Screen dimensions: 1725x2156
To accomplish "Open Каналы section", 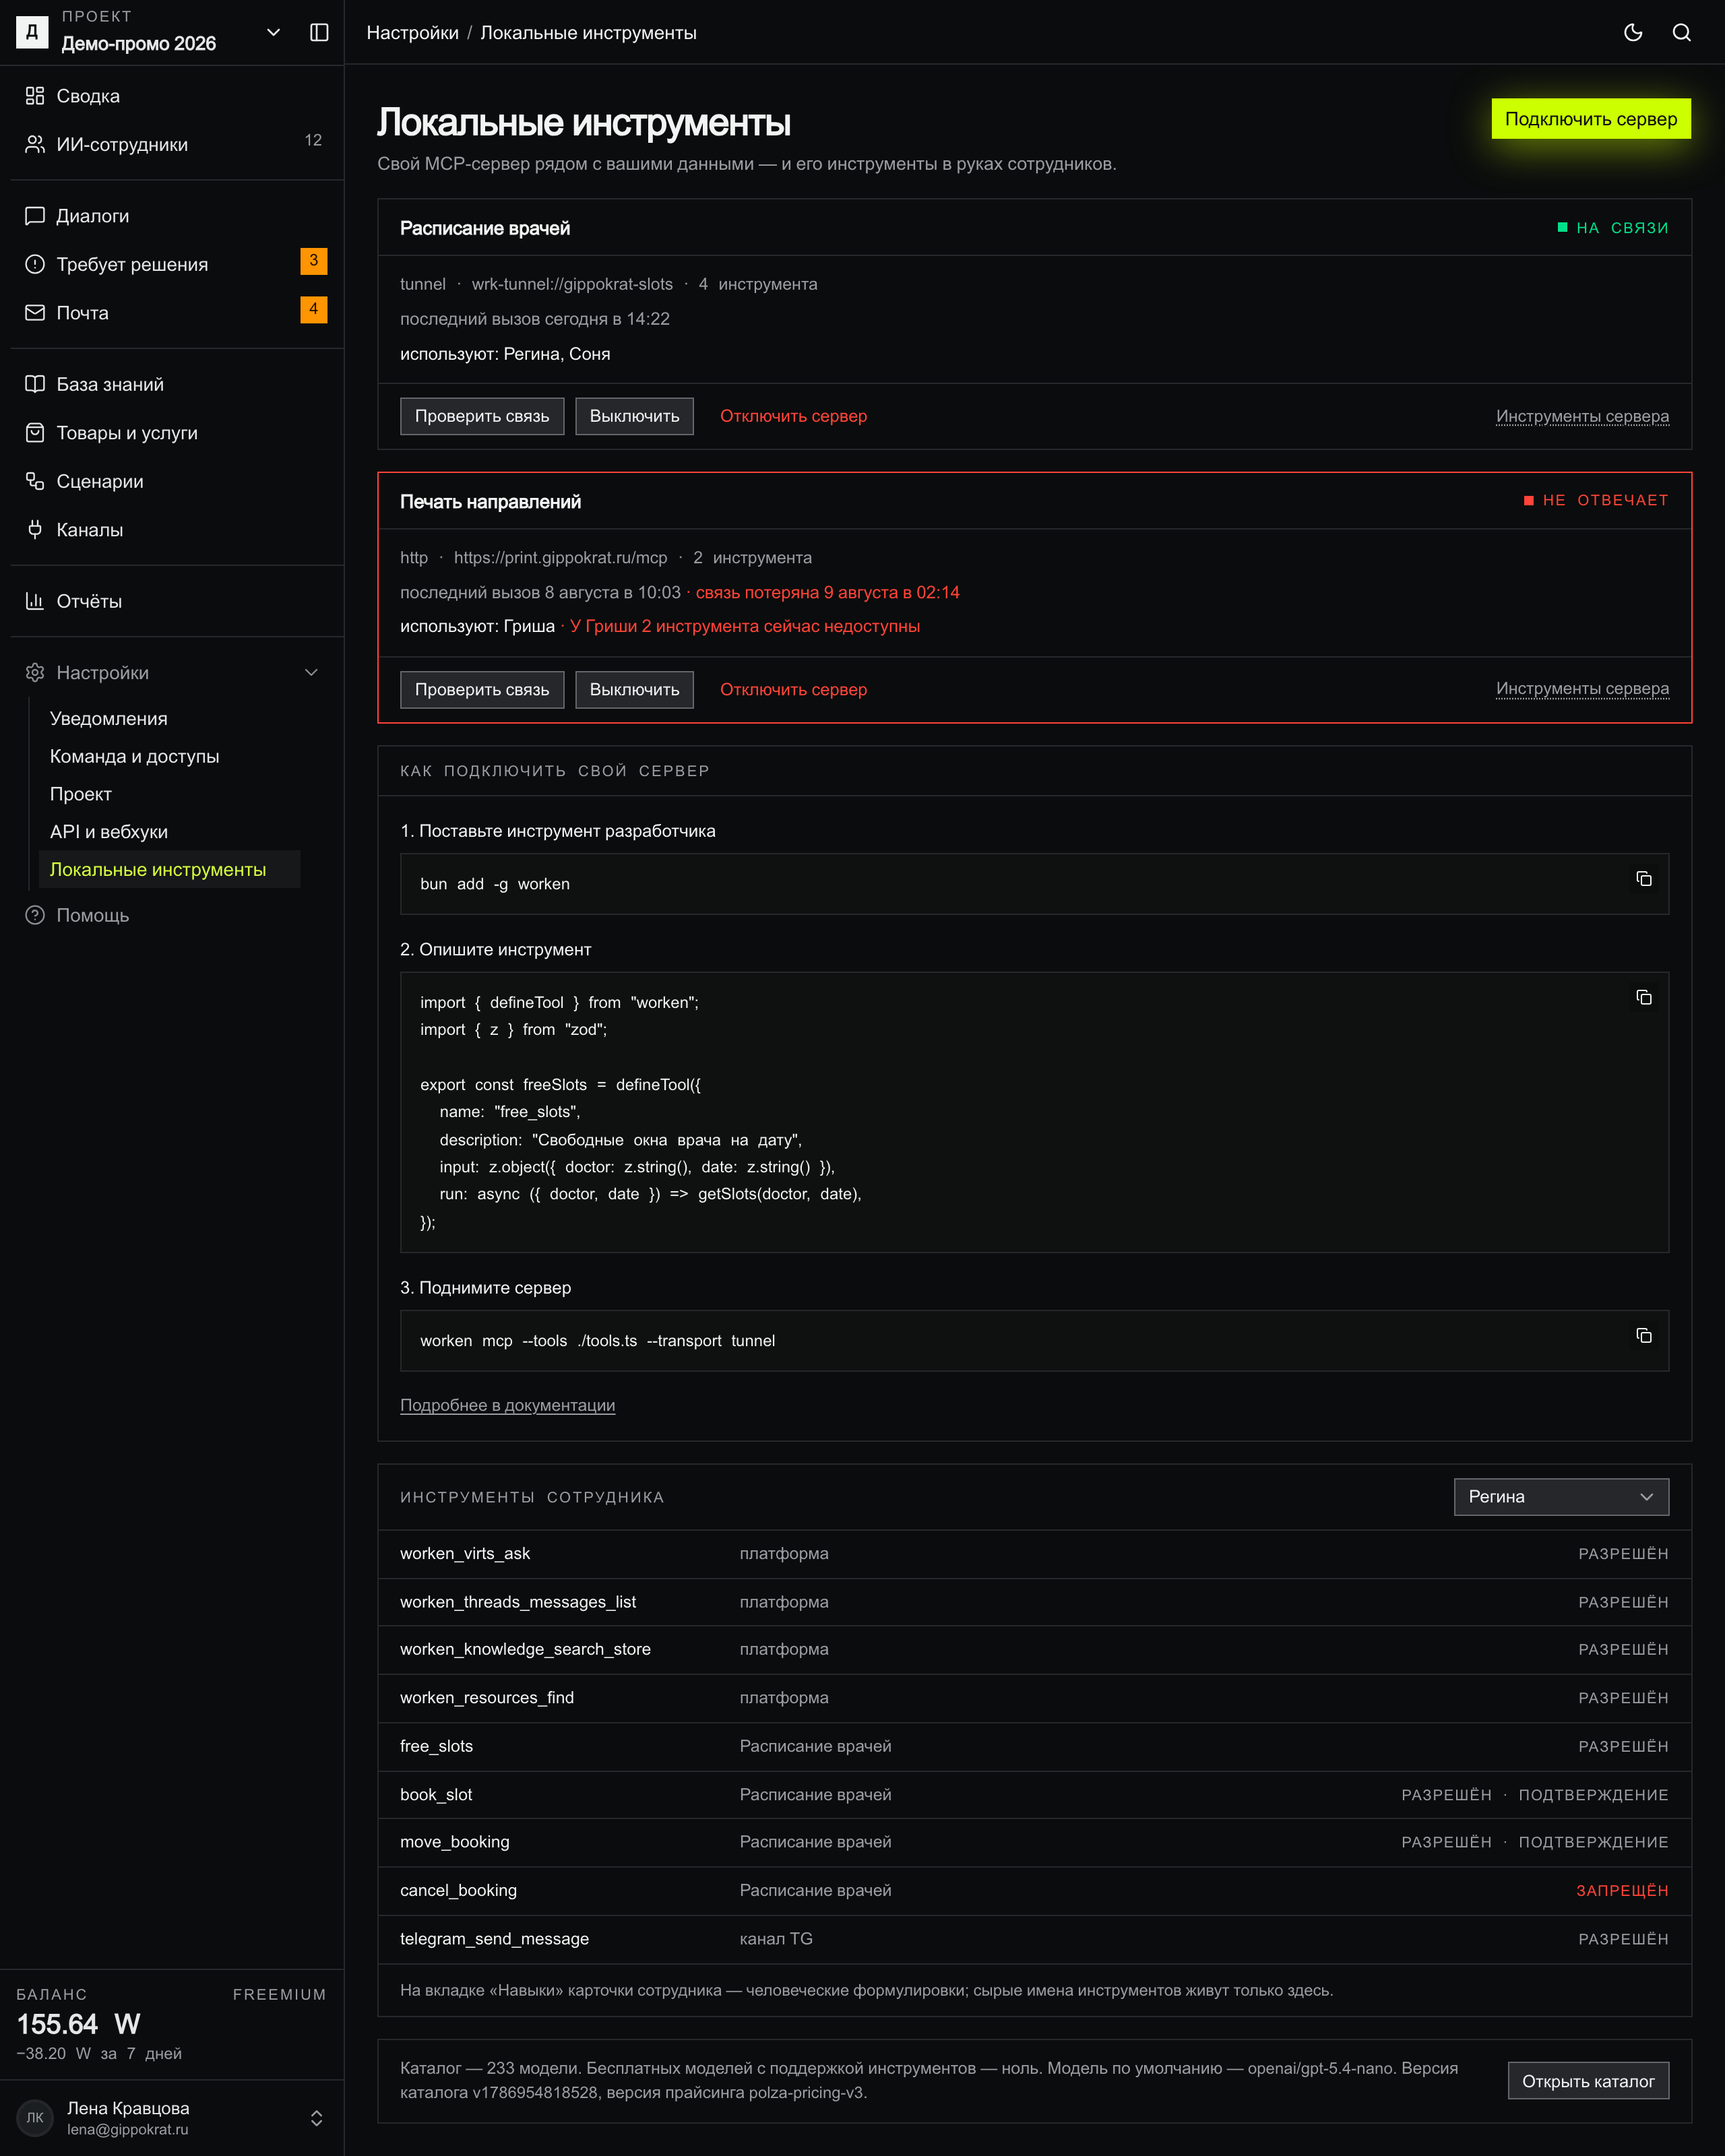I will [x=172, y=530].
